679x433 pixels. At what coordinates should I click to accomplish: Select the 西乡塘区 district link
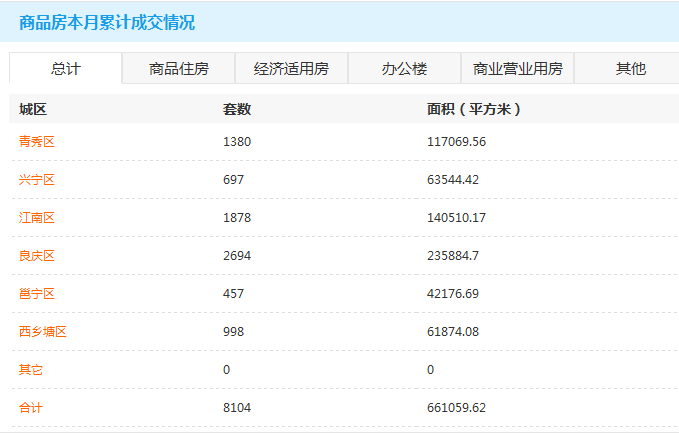point(43,332)
